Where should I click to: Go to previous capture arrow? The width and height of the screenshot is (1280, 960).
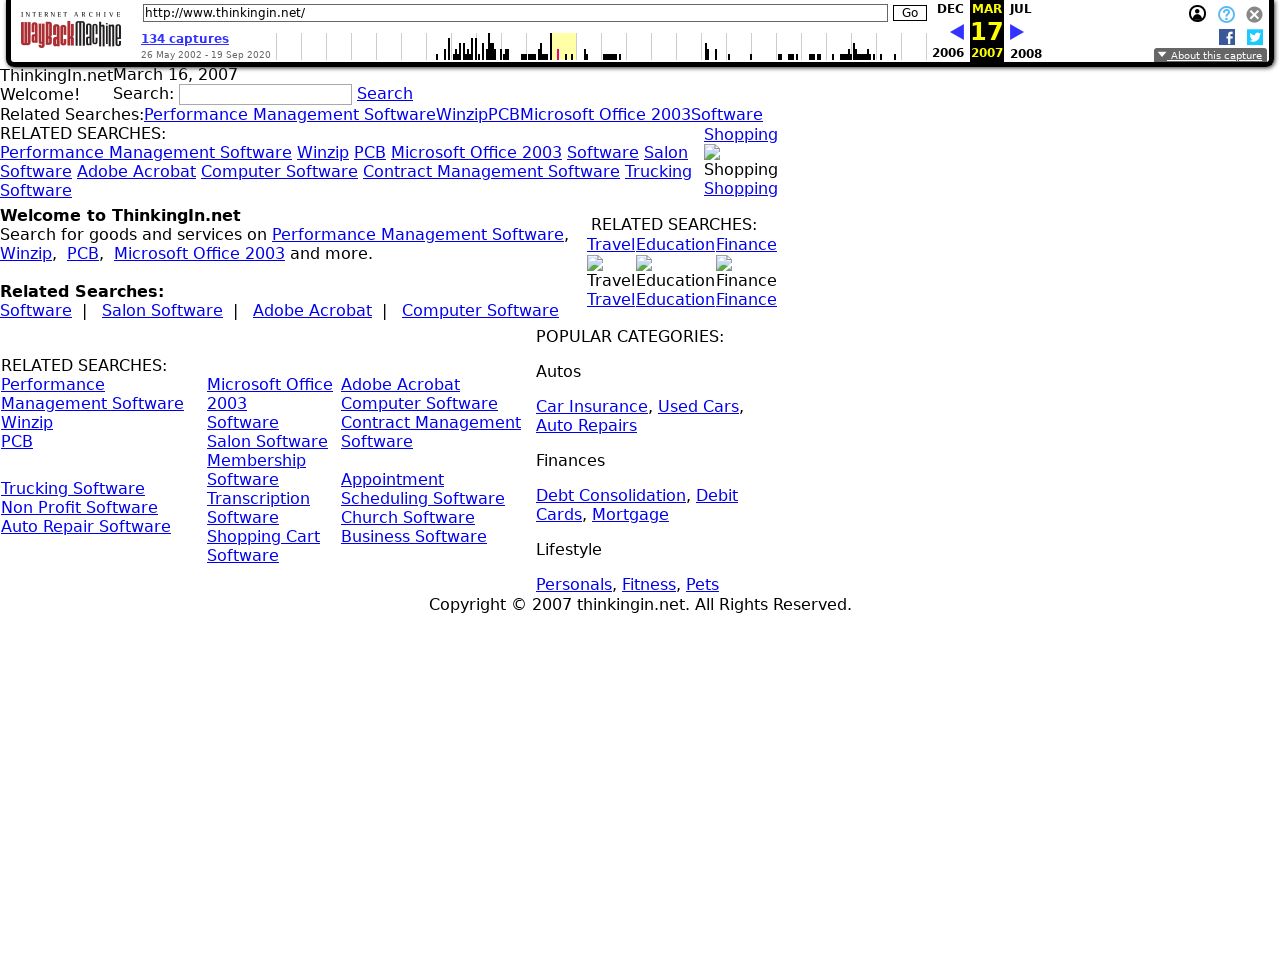click(956, 32)
